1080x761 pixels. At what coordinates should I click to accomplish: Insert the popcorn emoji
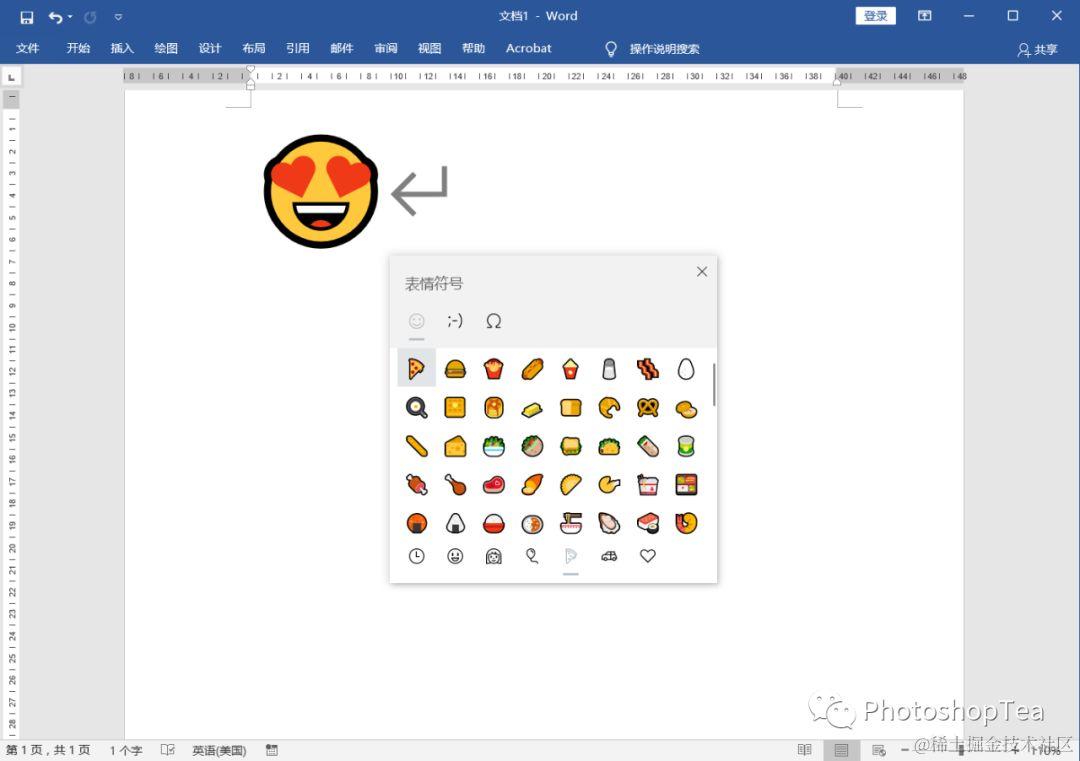point(570,369)
